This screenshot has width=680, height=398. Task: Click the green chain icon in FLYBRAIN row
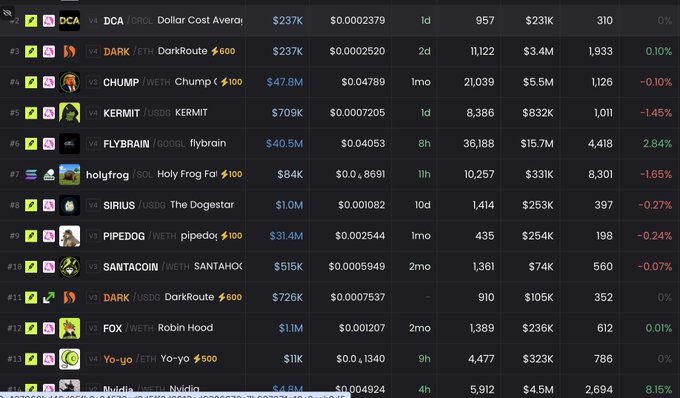point(31,144)
